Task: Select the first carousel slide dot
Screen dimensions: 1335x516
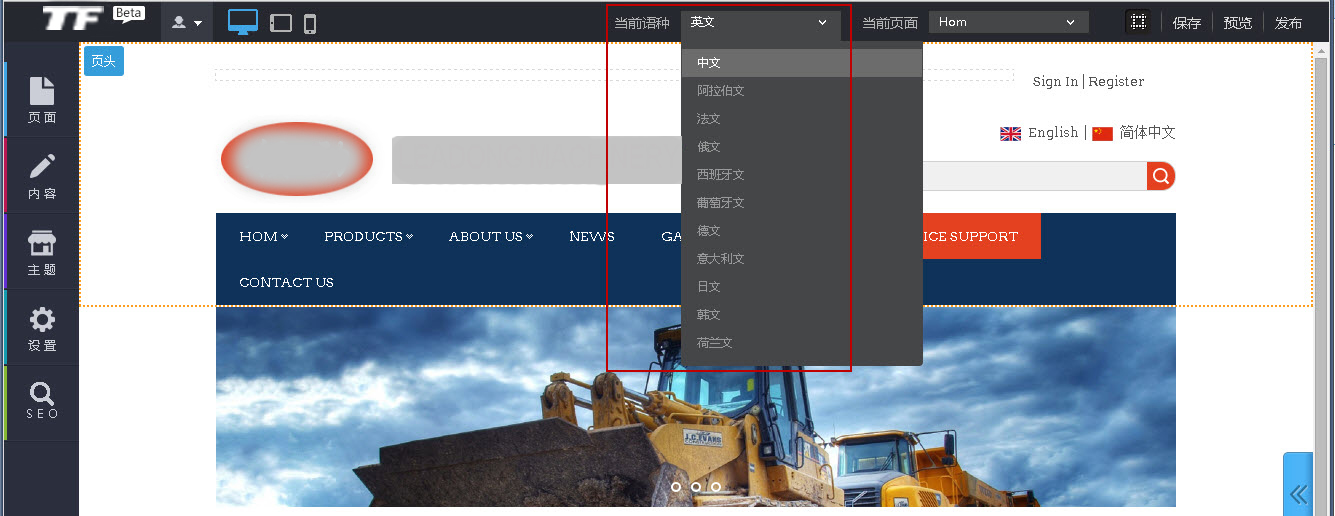Action: (676, 487)
